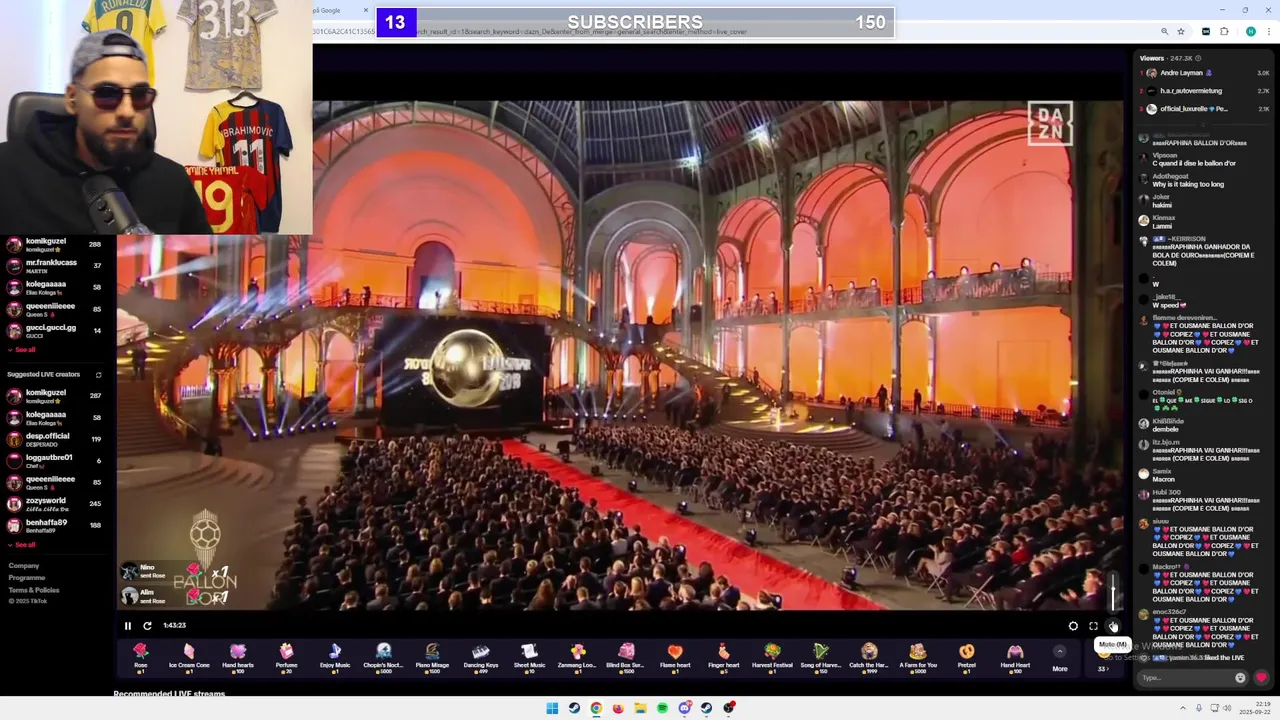Image resolution: width=1280 pixels, height=720 pixels.
Task: Send the Hand Heart gift
Action: coord(1015,656)
